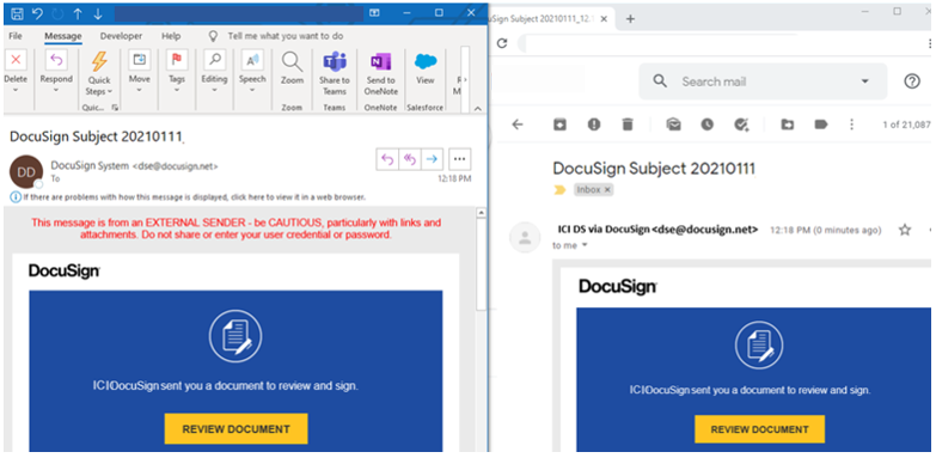
Task: Delete the Gmail message with trash icon
Action: (x=627, y=125)
